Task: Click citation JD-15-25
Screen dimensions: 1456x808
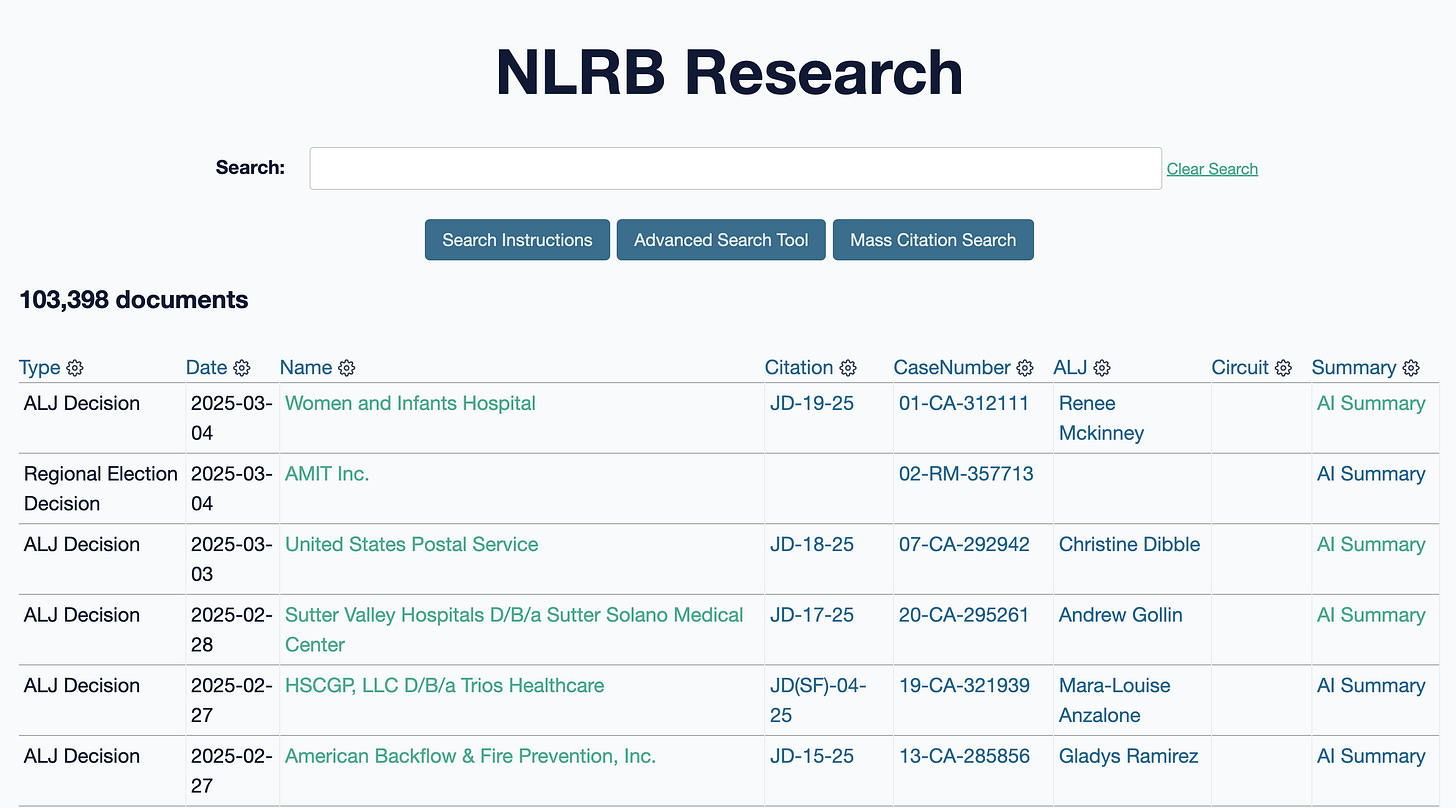Action: pos(812,757)
